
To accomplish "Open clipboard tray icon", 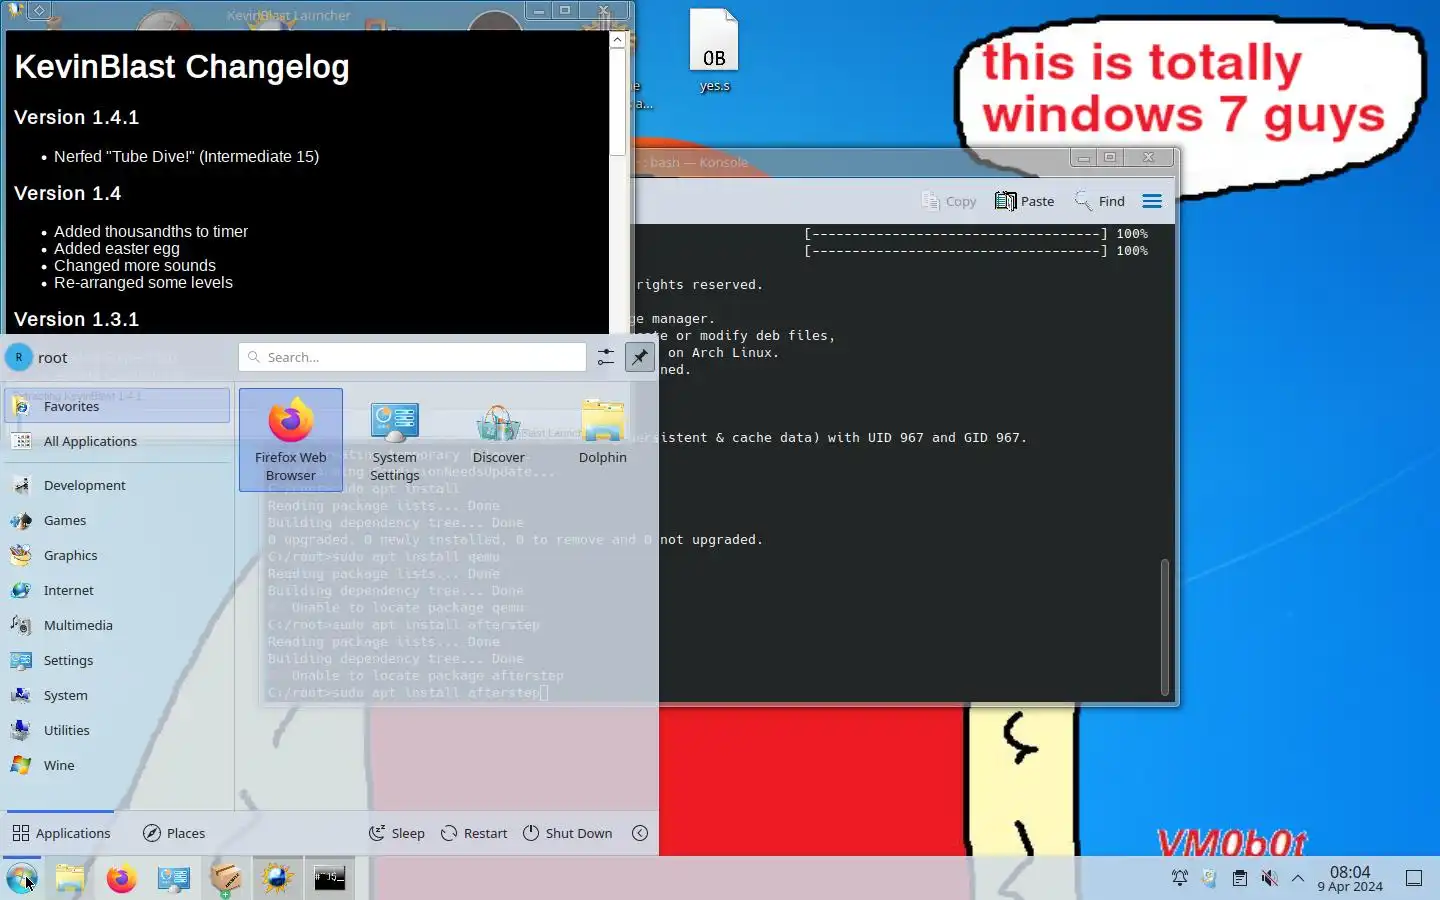I will click(x=1240, y=878).
